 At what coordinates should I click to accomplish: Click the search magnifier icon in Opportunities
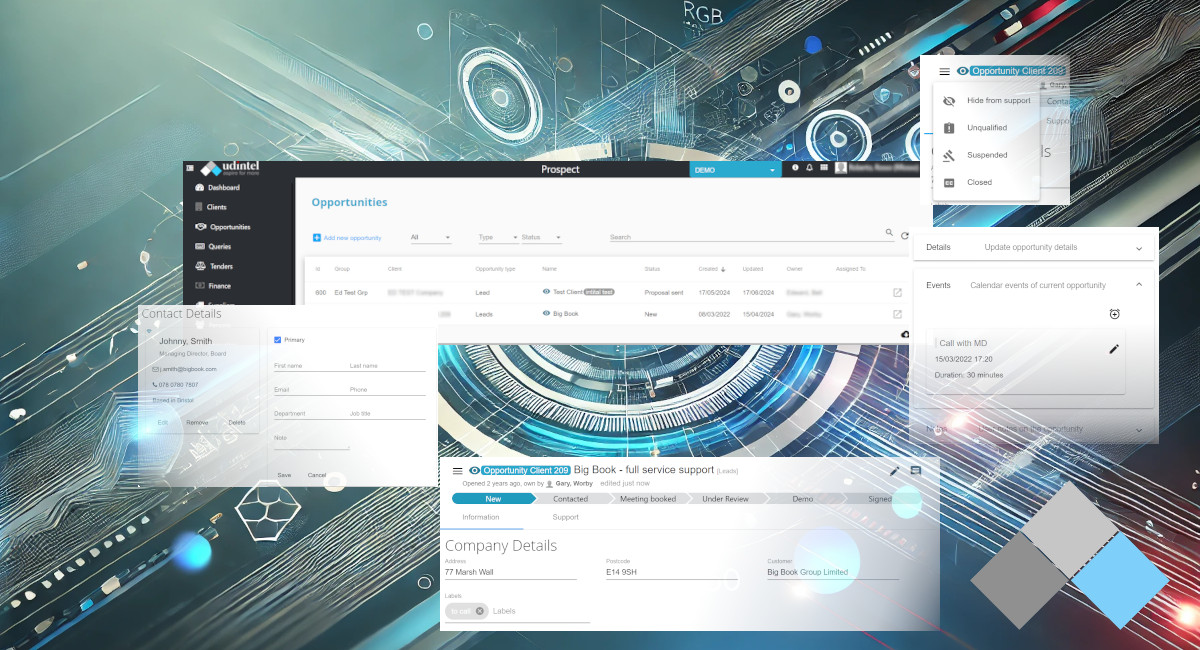tap(889, 233)
